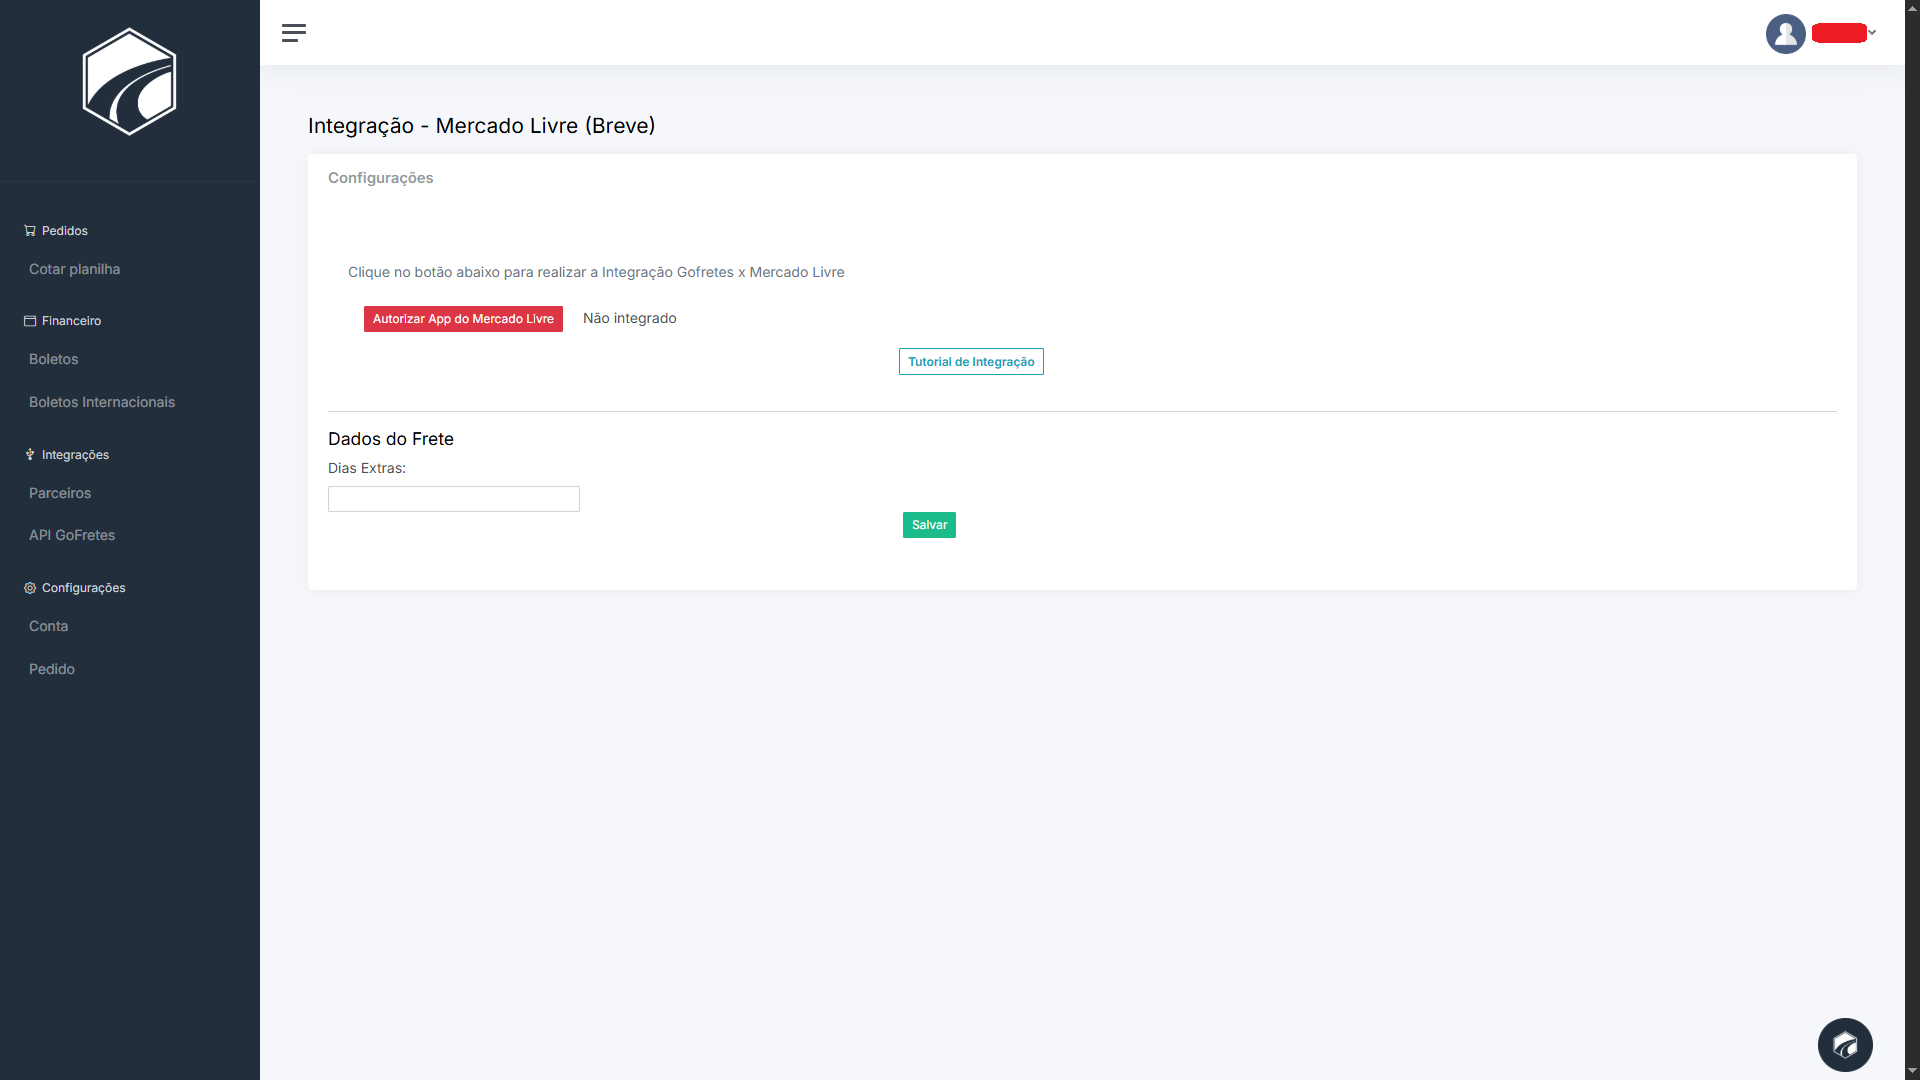This screenshot has height=1080, width=1920.
Task: Click the Financeiro section icon
Action: click(30, 321)
